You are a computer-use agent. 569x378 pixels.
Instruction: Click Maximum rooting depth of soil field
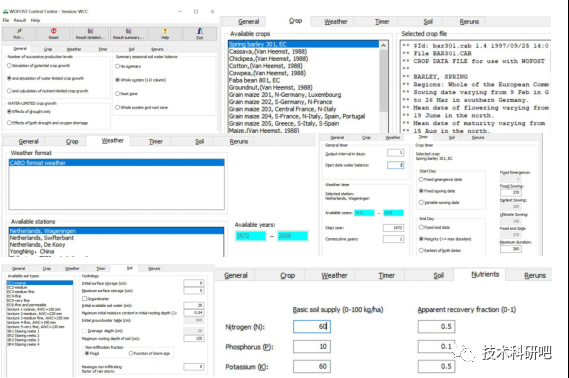point(194,338)
